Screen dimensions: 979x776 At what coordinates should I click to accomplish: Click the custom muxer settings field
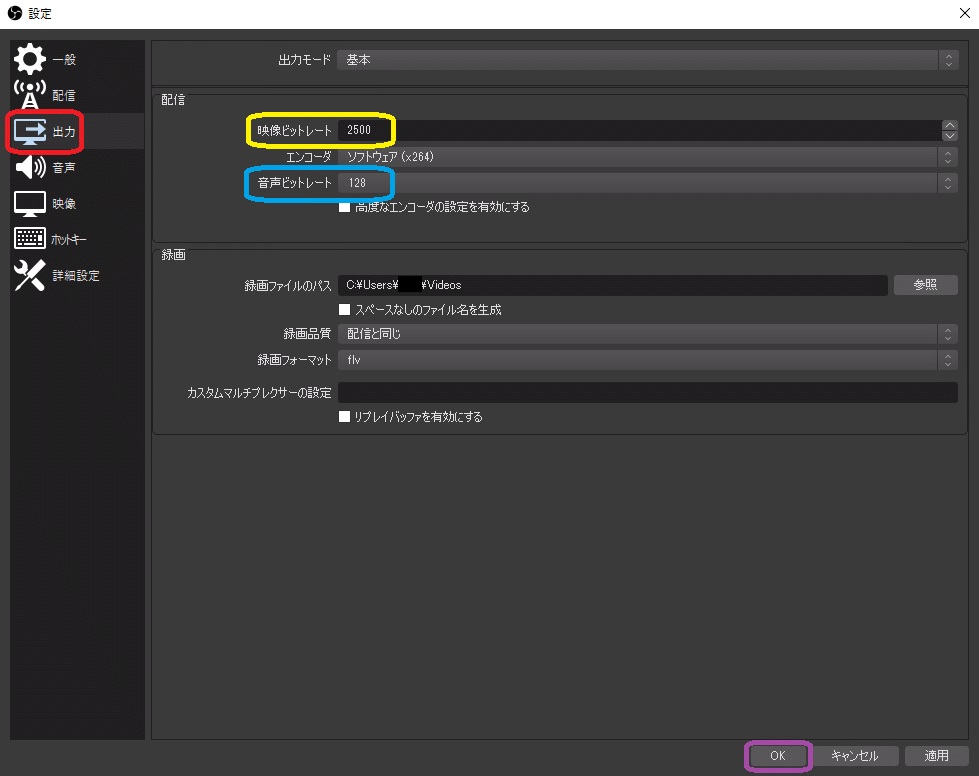(647, 392)
